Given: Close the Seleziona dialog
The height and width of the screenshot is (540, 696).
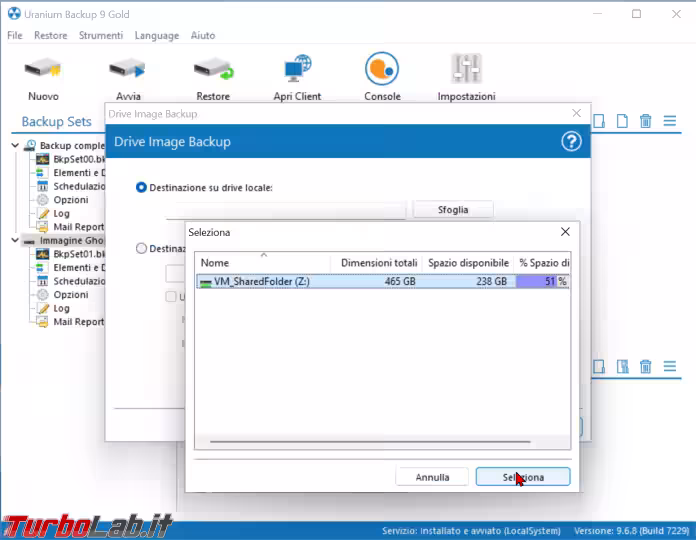Looking at the screenshot, I should pos(565,232).
